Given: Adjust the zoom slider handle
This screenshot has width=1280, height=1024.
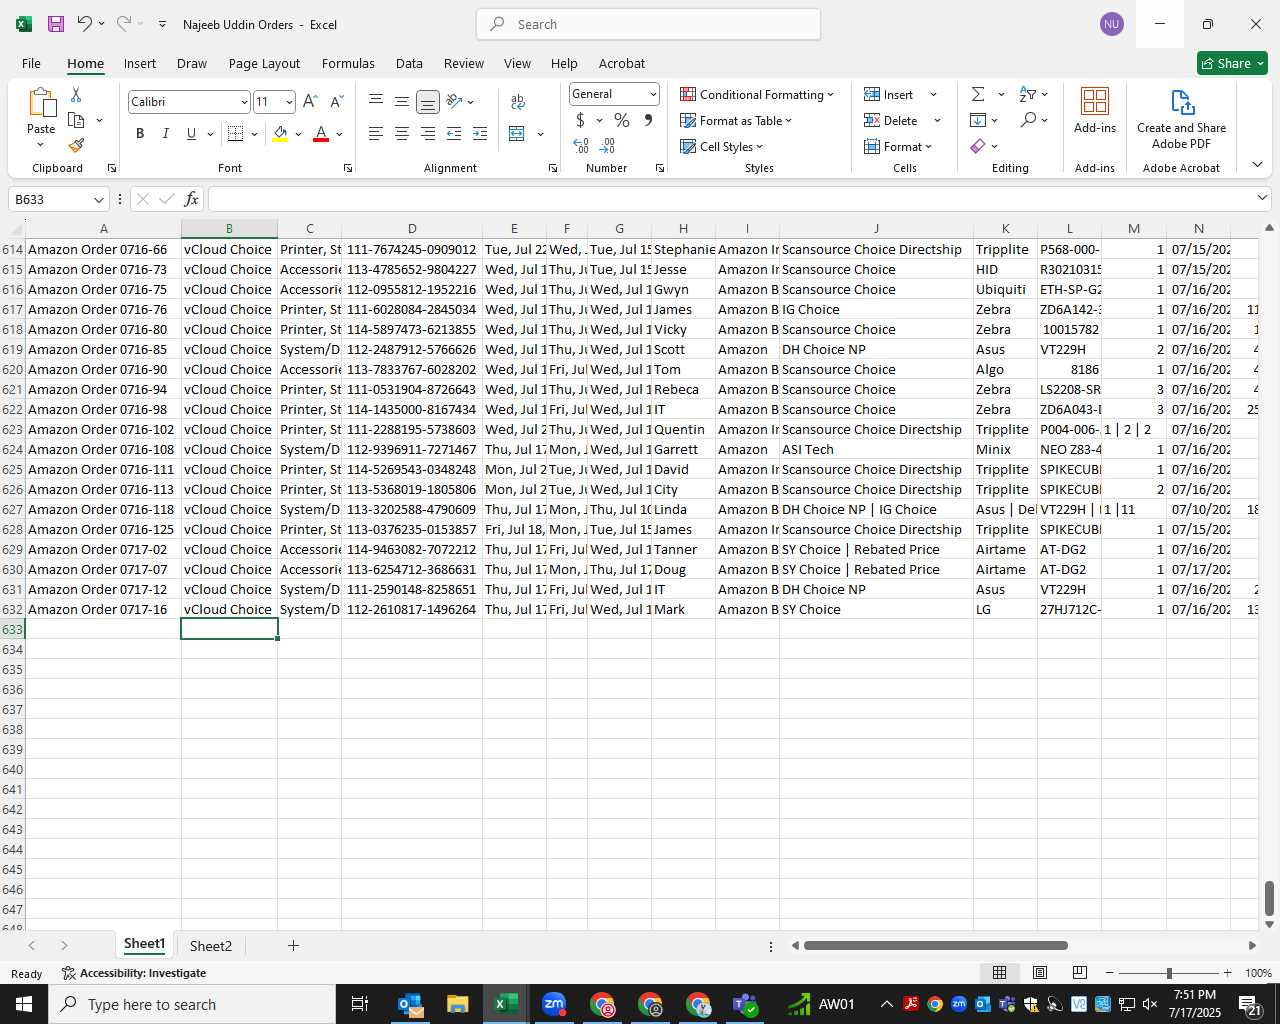Looking at the screenshot, I should [x=1168, y=973].
